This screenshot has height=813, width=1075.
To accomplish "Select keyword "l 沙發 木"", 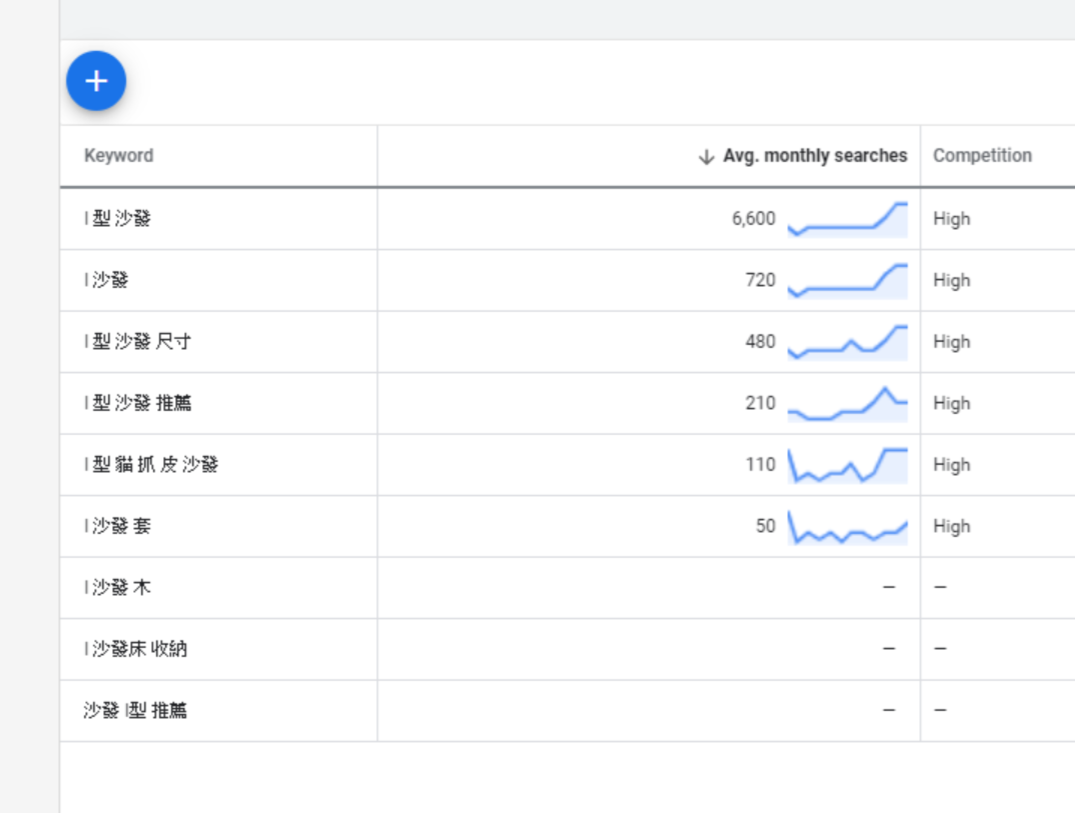I will click(x=118, y=588).
